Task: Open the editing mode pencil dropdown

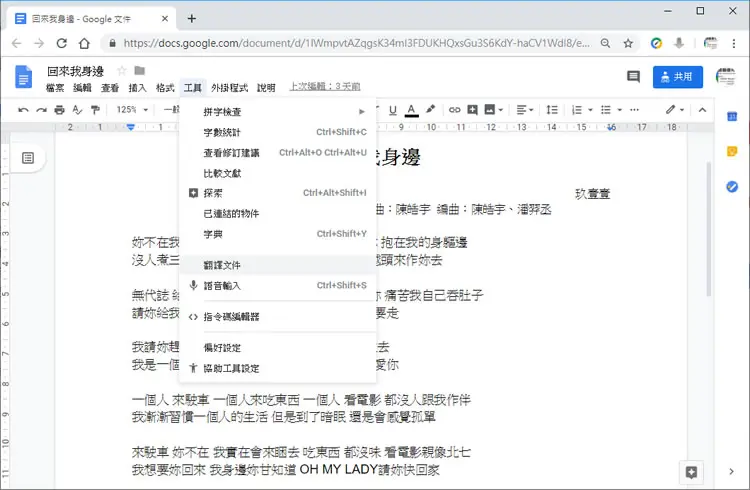Action: click(x=675, y=110)
